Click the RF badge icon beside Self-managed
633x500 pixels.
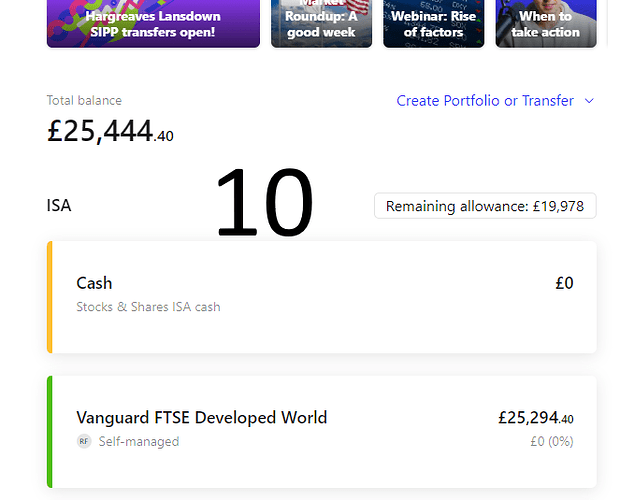pos(84,441)
